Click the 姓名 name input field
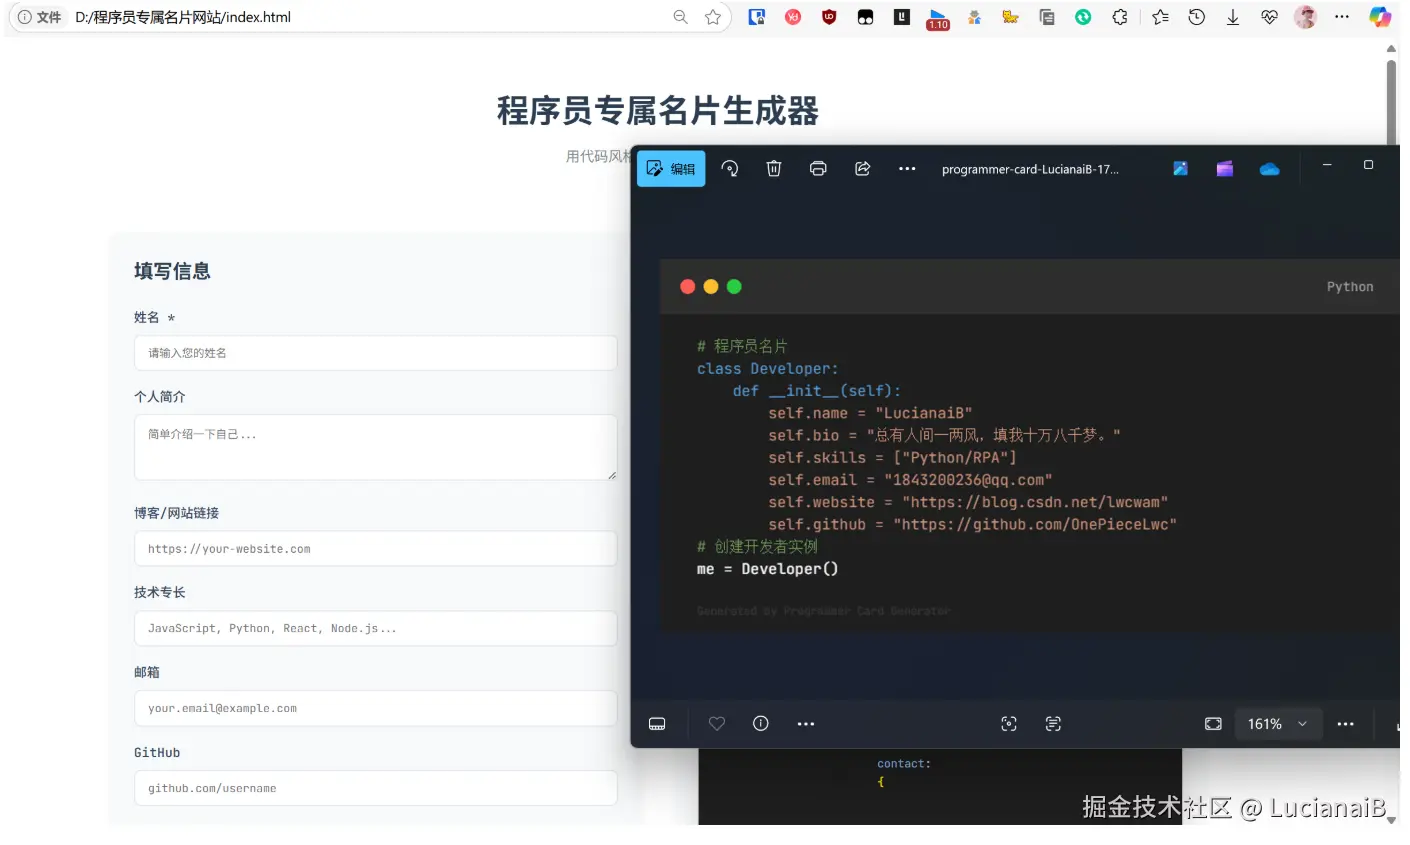 click(375, 353)
